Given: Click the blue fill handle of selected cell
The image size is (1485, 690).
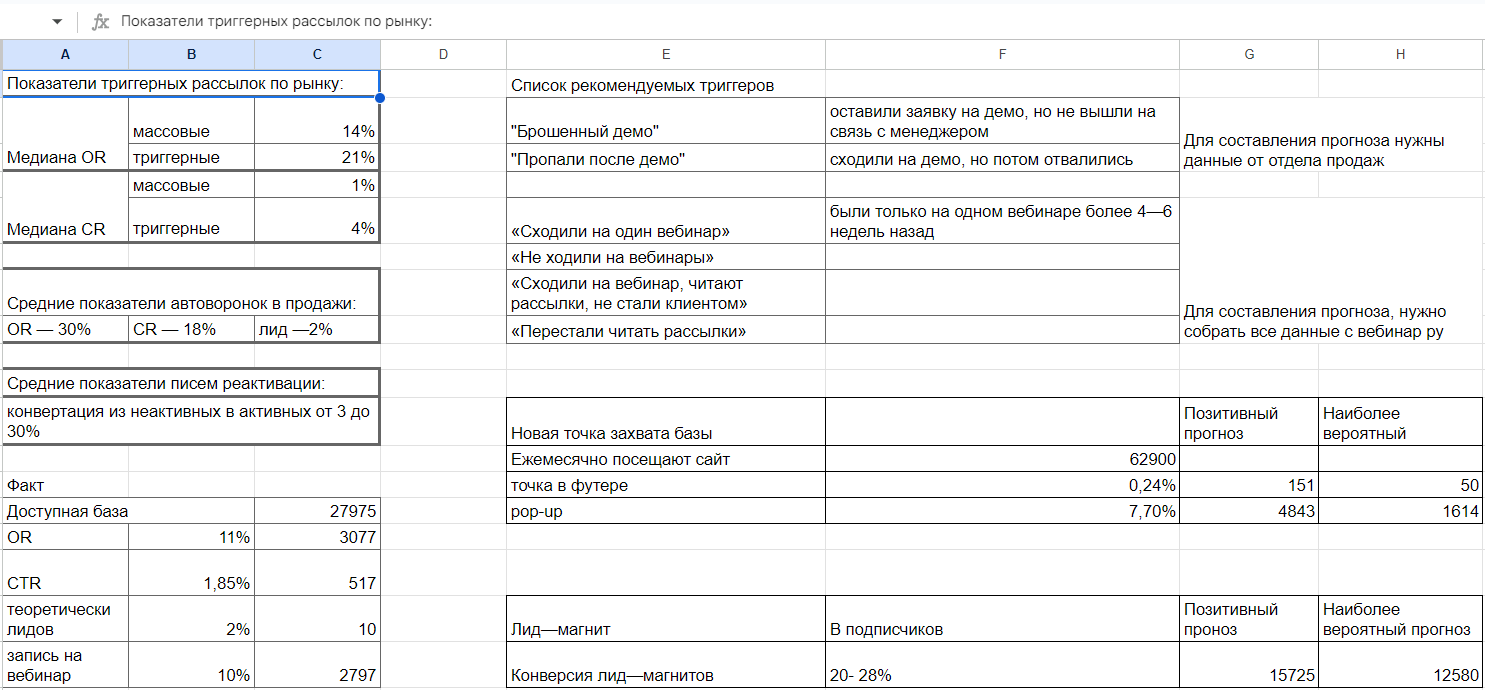Looking at the screenshot, I should click(x=380, y=97).
